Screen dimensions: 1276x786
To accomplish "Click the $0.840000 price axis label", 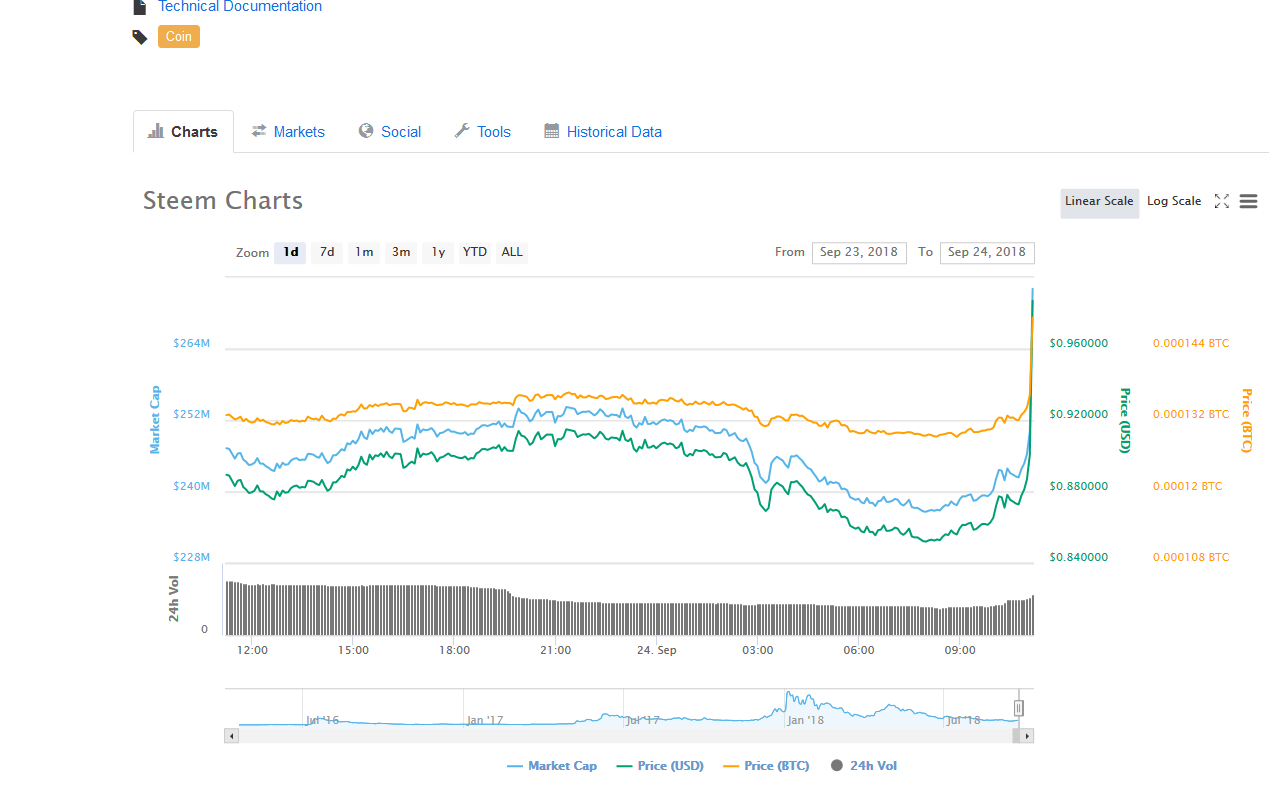I will pyautogui.click(x=1079, y=557).
